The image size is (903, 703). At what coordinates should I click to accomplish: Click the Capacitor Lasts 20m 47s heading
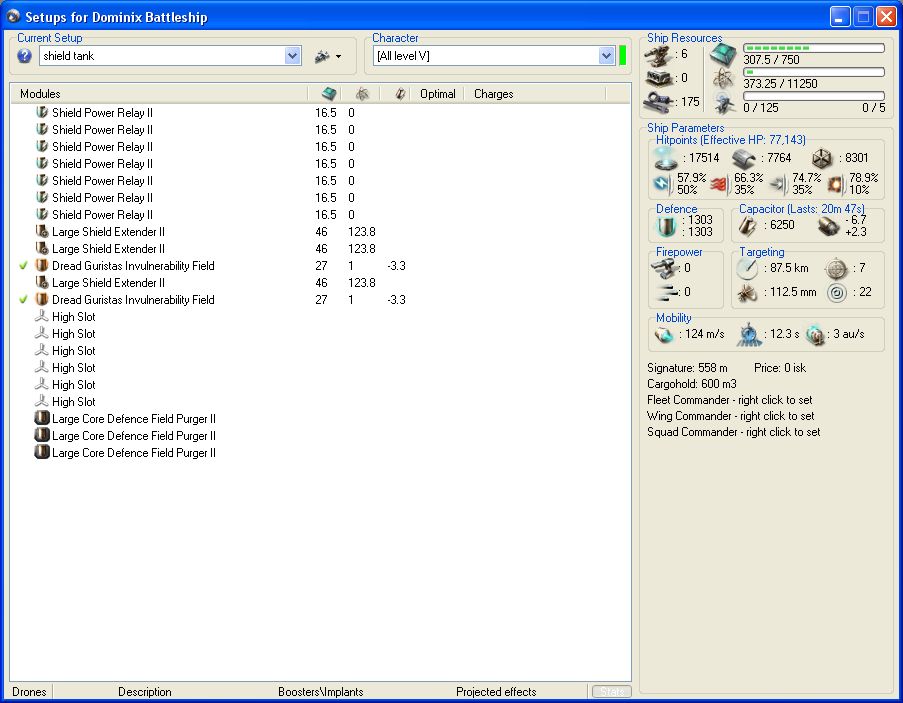802,209
